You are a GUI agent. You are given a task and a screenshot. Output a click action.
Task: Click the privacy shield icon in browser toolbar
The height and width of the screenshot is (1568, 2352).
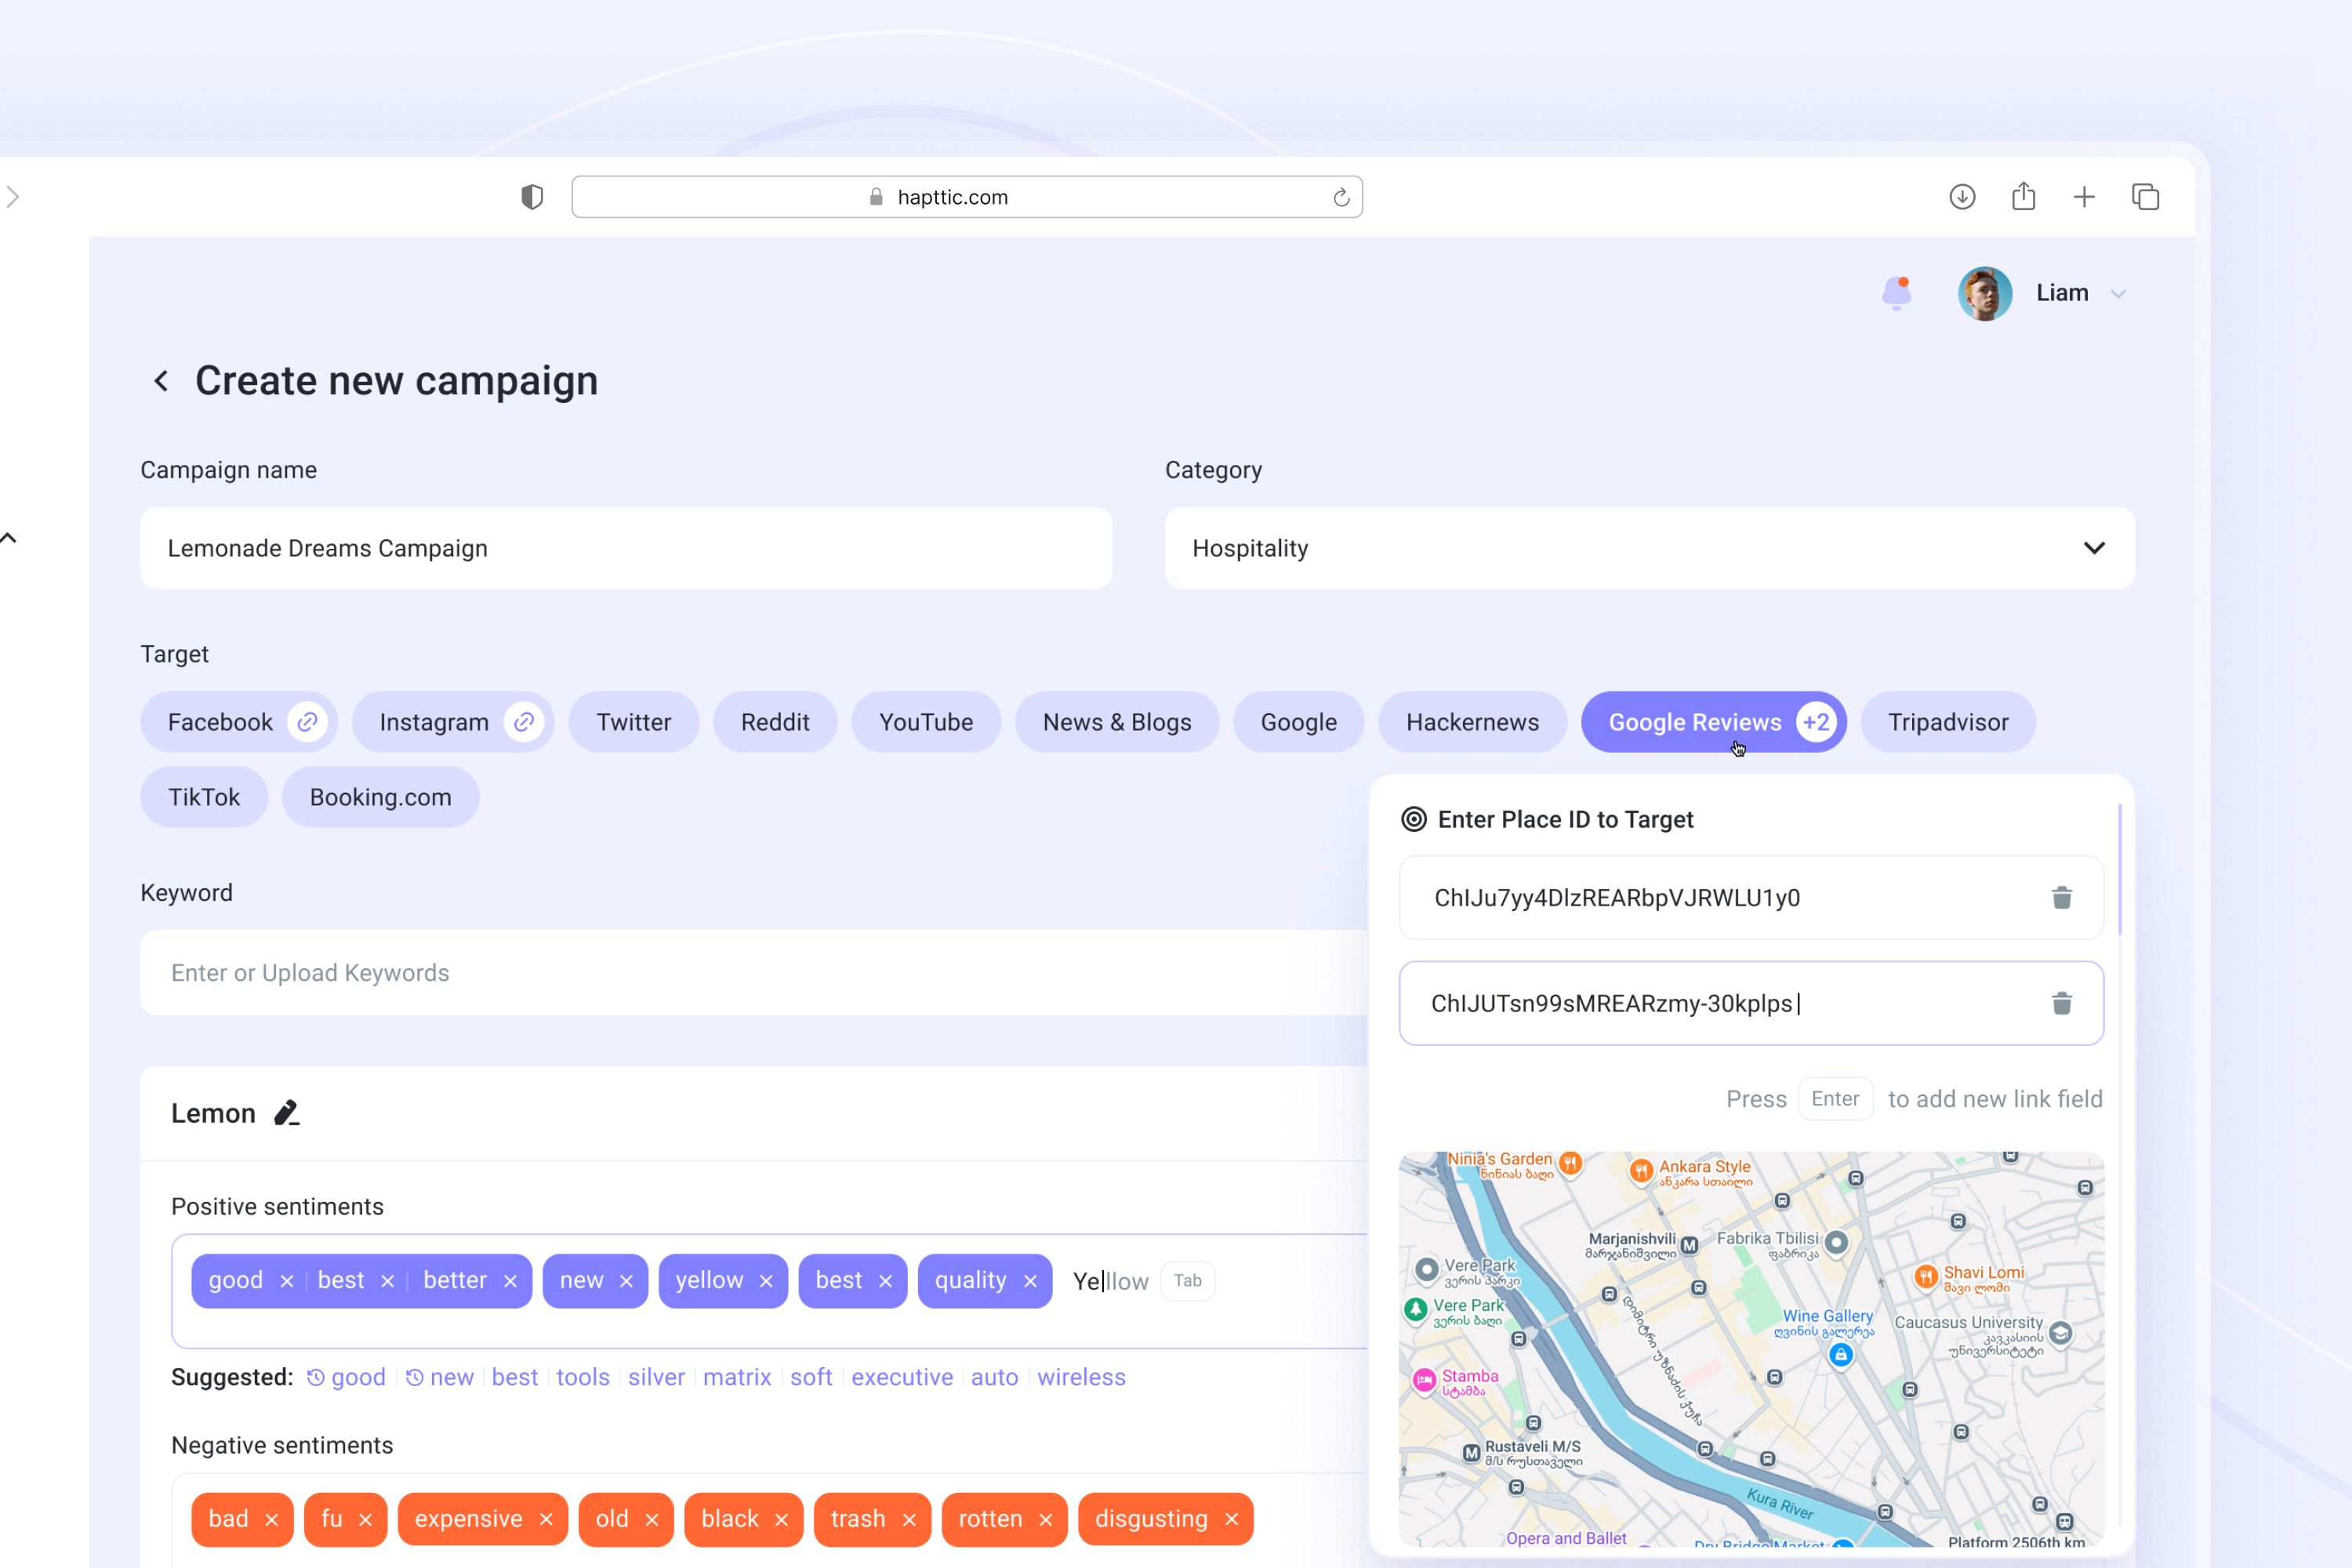pos(532,197)
